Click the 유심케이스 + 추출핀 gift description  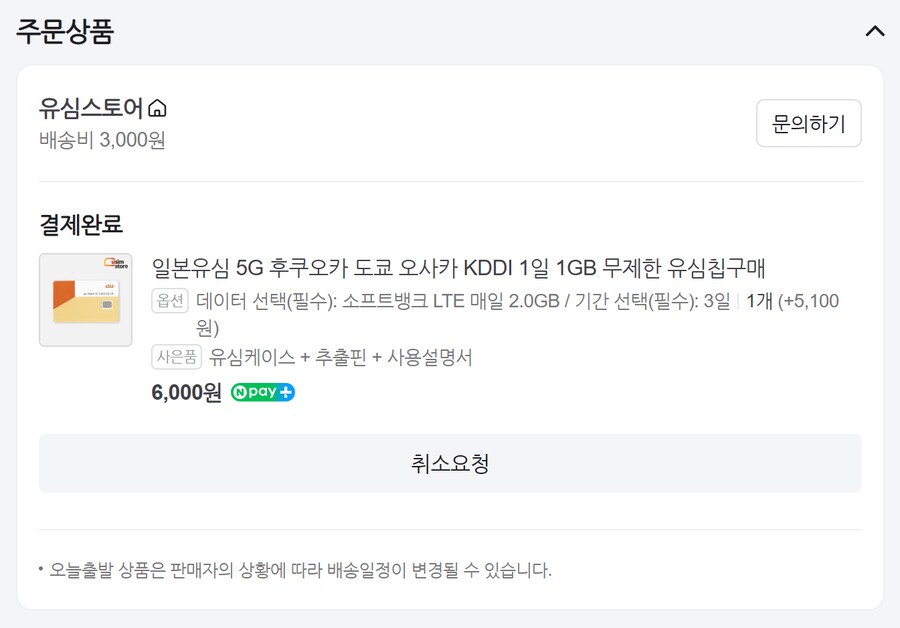pos(340,357)
